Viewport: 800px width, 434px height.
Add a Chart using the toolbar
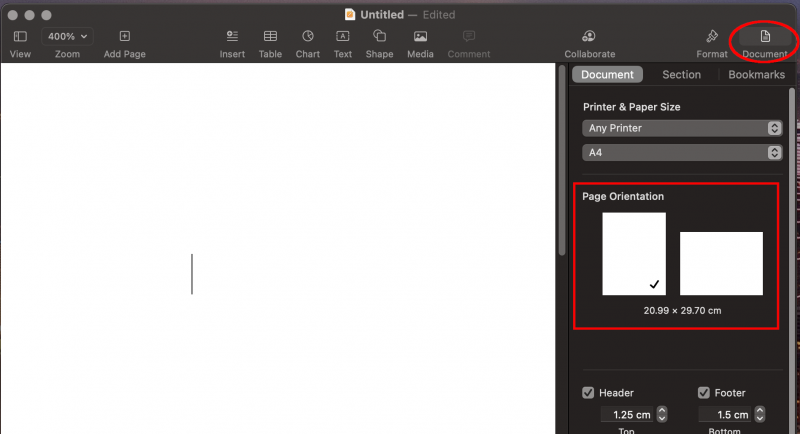(x=307, y=37)
